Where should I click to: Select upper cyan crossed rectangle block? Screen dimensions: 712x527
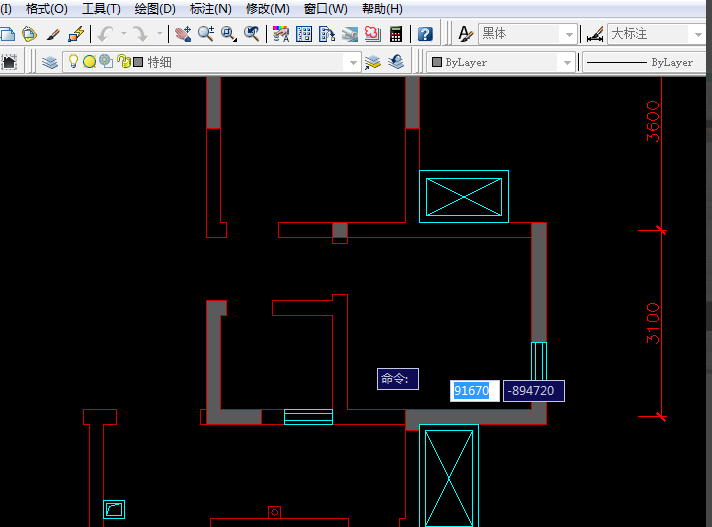coord(464,197)
